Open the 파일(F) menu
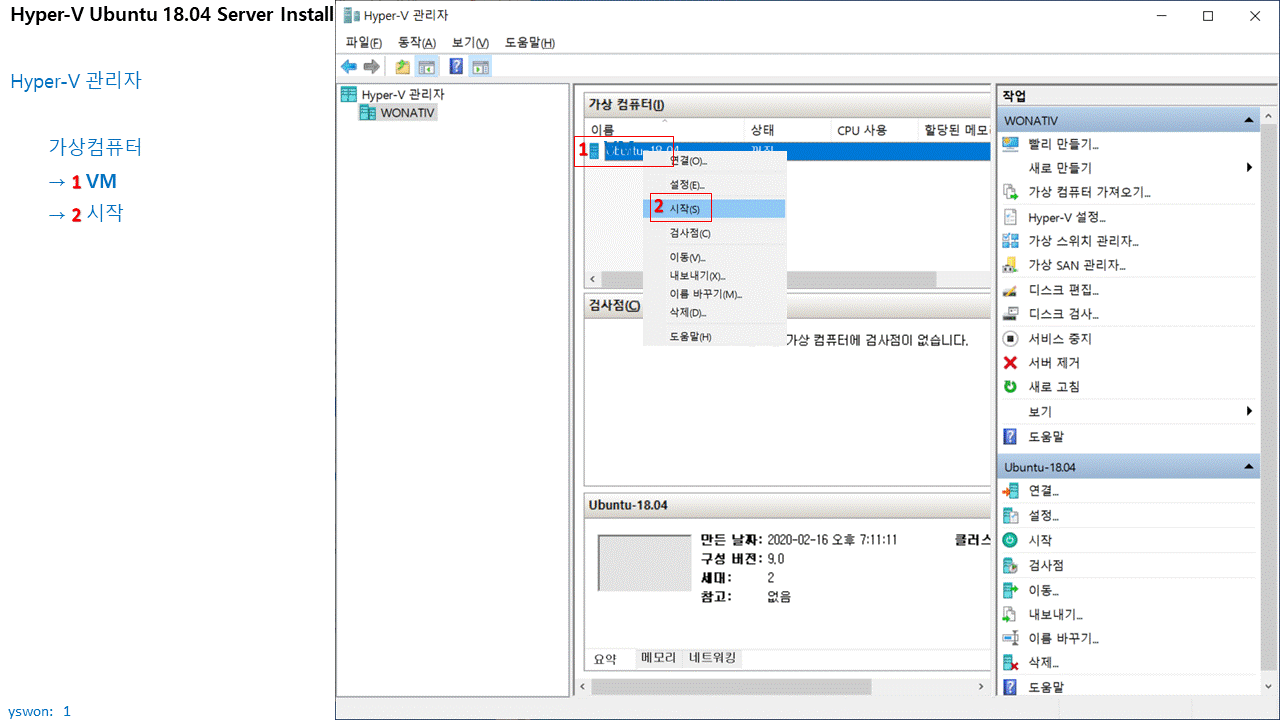1280x720 pixels. point(364,42)
